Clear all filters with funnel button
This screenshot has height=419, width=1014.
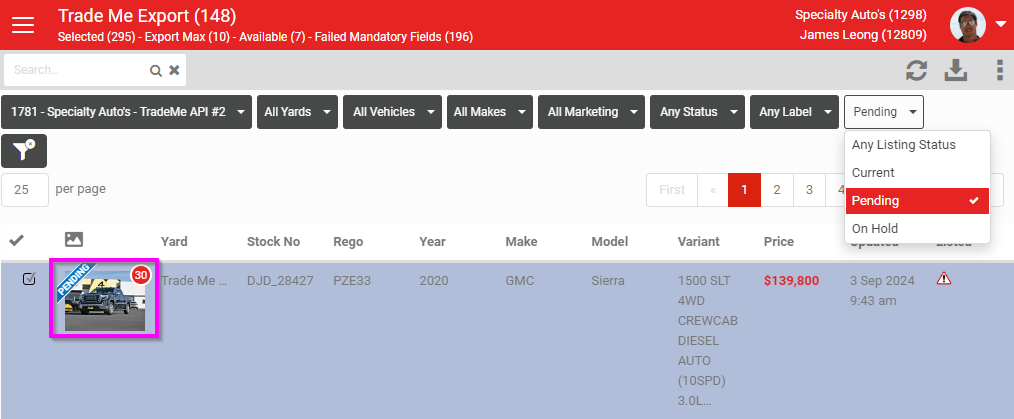tap(24, 151)
